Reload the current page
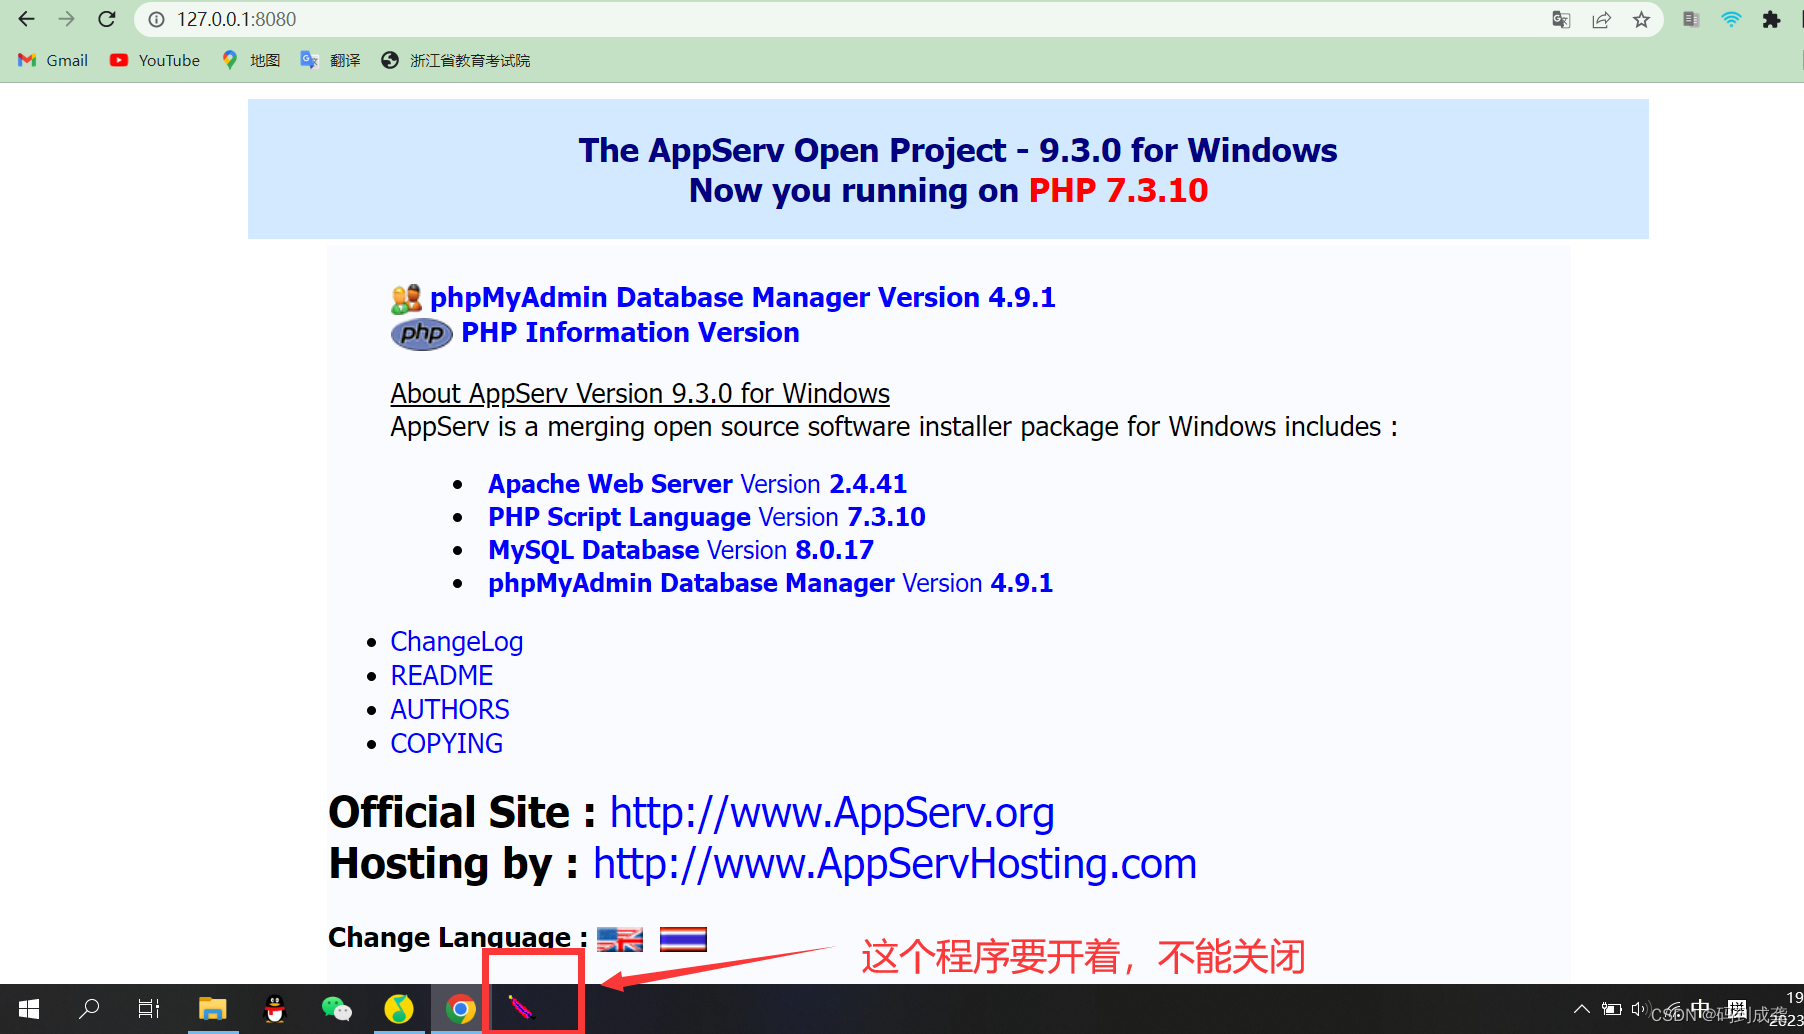The width and height of the screenshot is (1804, 1034). pos(107,19)
